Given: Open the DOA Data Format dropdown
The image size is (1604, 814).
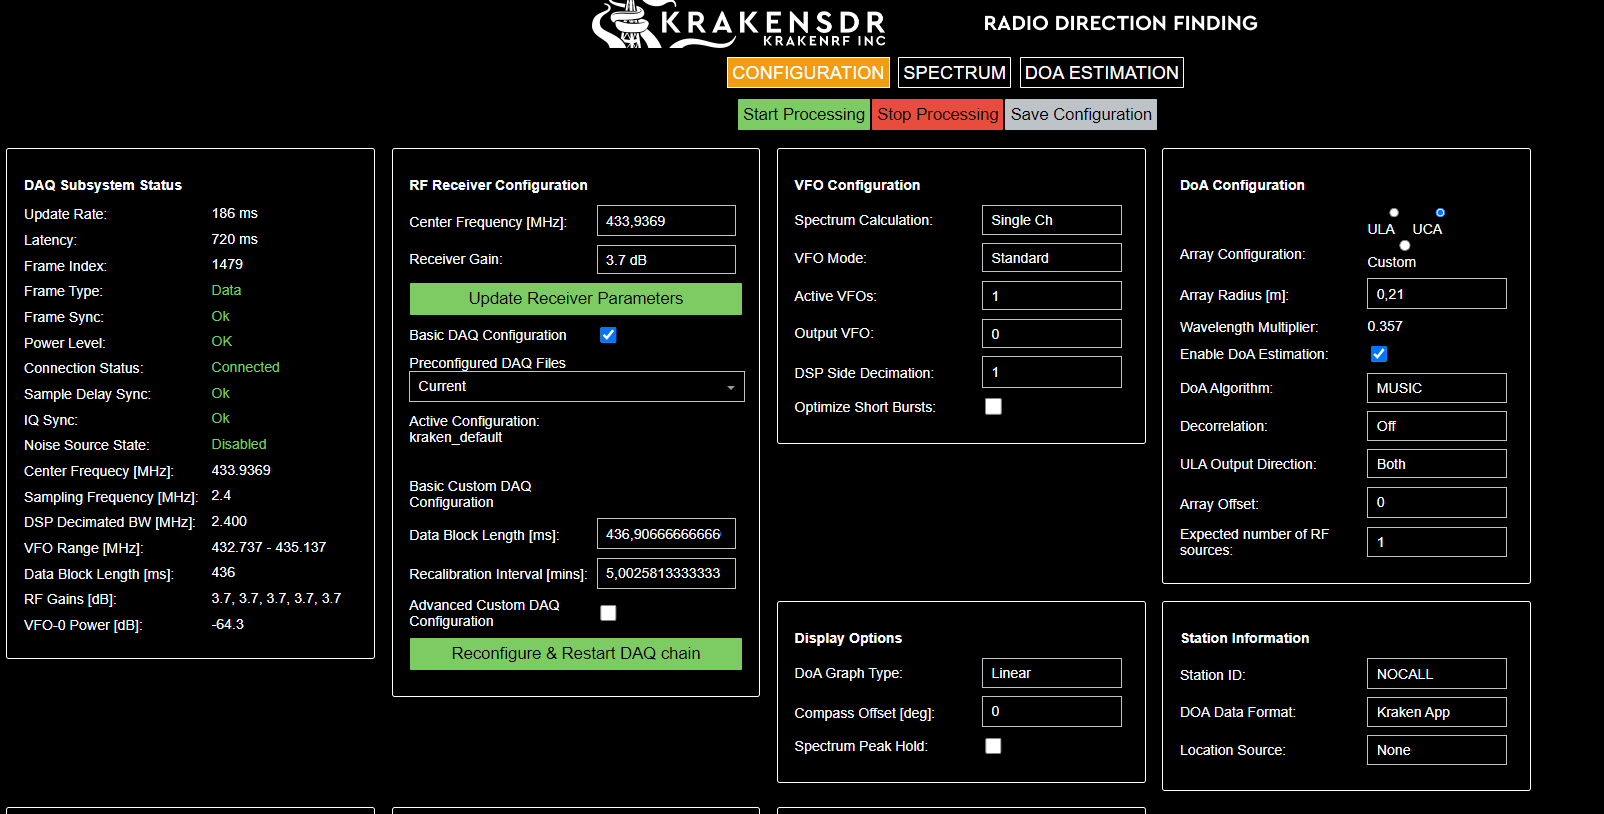Looking at the screenshot, I should pos(1437,712).
